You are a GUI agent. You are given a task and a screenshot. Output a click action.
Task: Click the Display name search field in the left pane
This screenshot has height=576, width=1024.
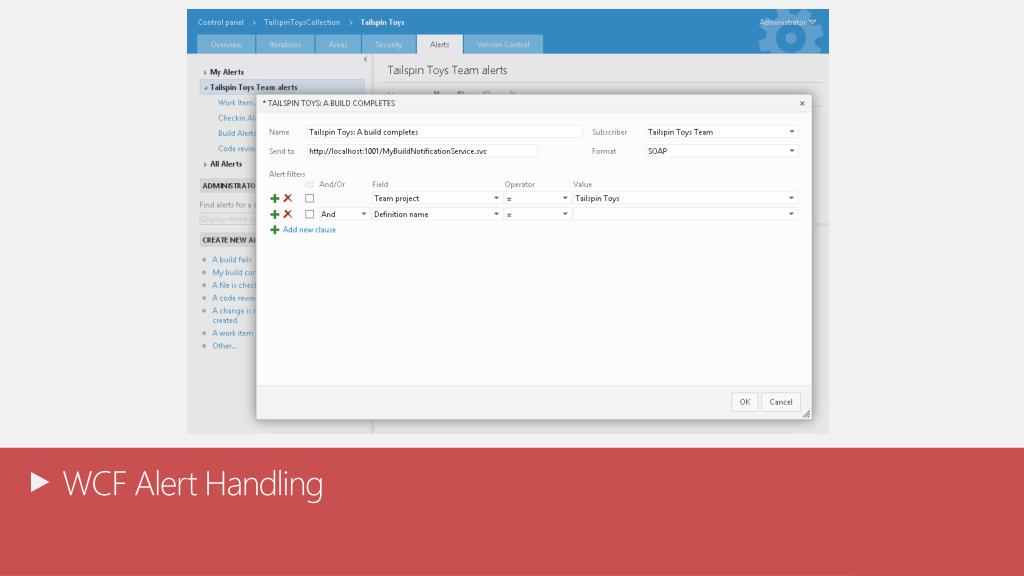228,219
